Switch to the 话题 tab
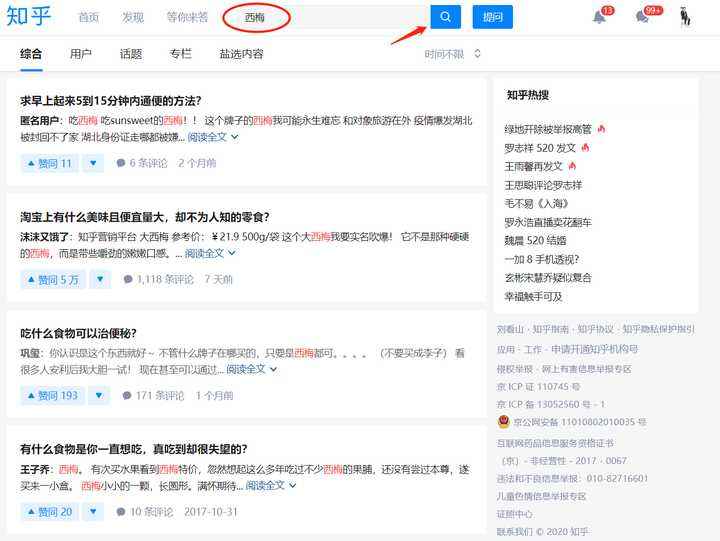Screen dimensions: 720x541 coord(131,54)
